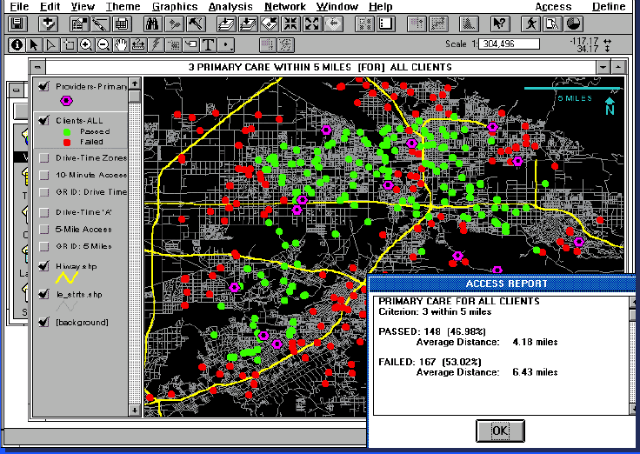Screen dimensions: 640x454
Task: Click the Access Report title bar
Action: tap(502, 283)
